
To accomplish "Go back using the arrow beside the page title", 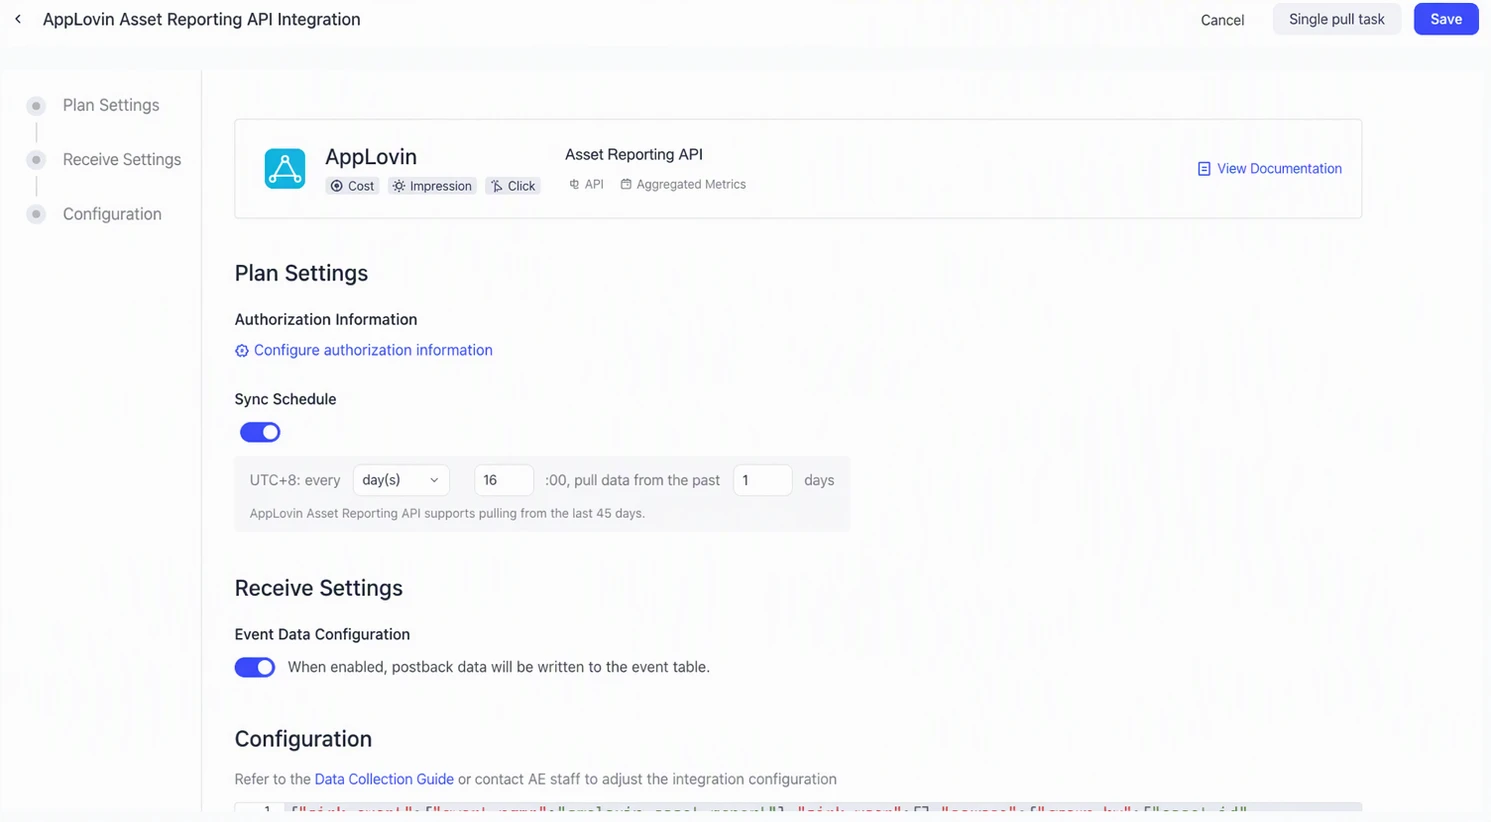I will [x=18, y=19].
